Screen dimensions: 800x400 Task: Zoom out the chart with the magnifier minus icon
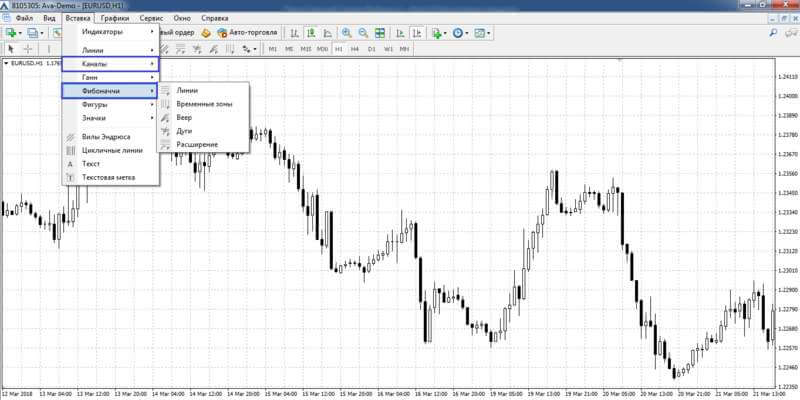(363, 33)
